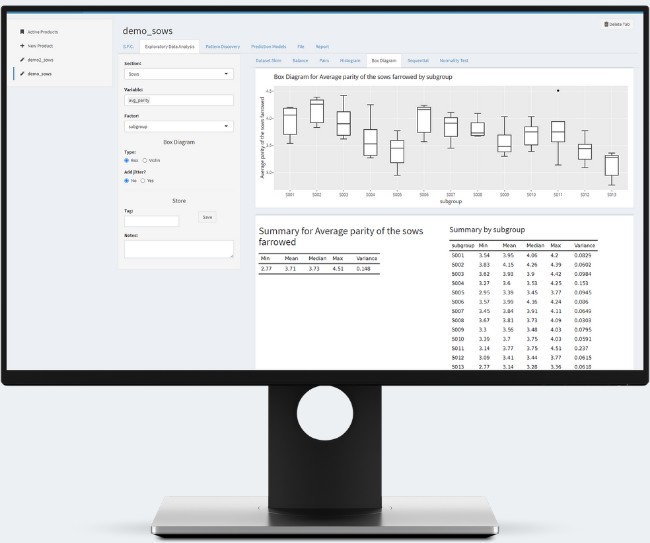Image resolution: width=650 pixels, height=543 pixels.
Task: Switch to the S.P.C. tab
Action: (x=129, y=47)
